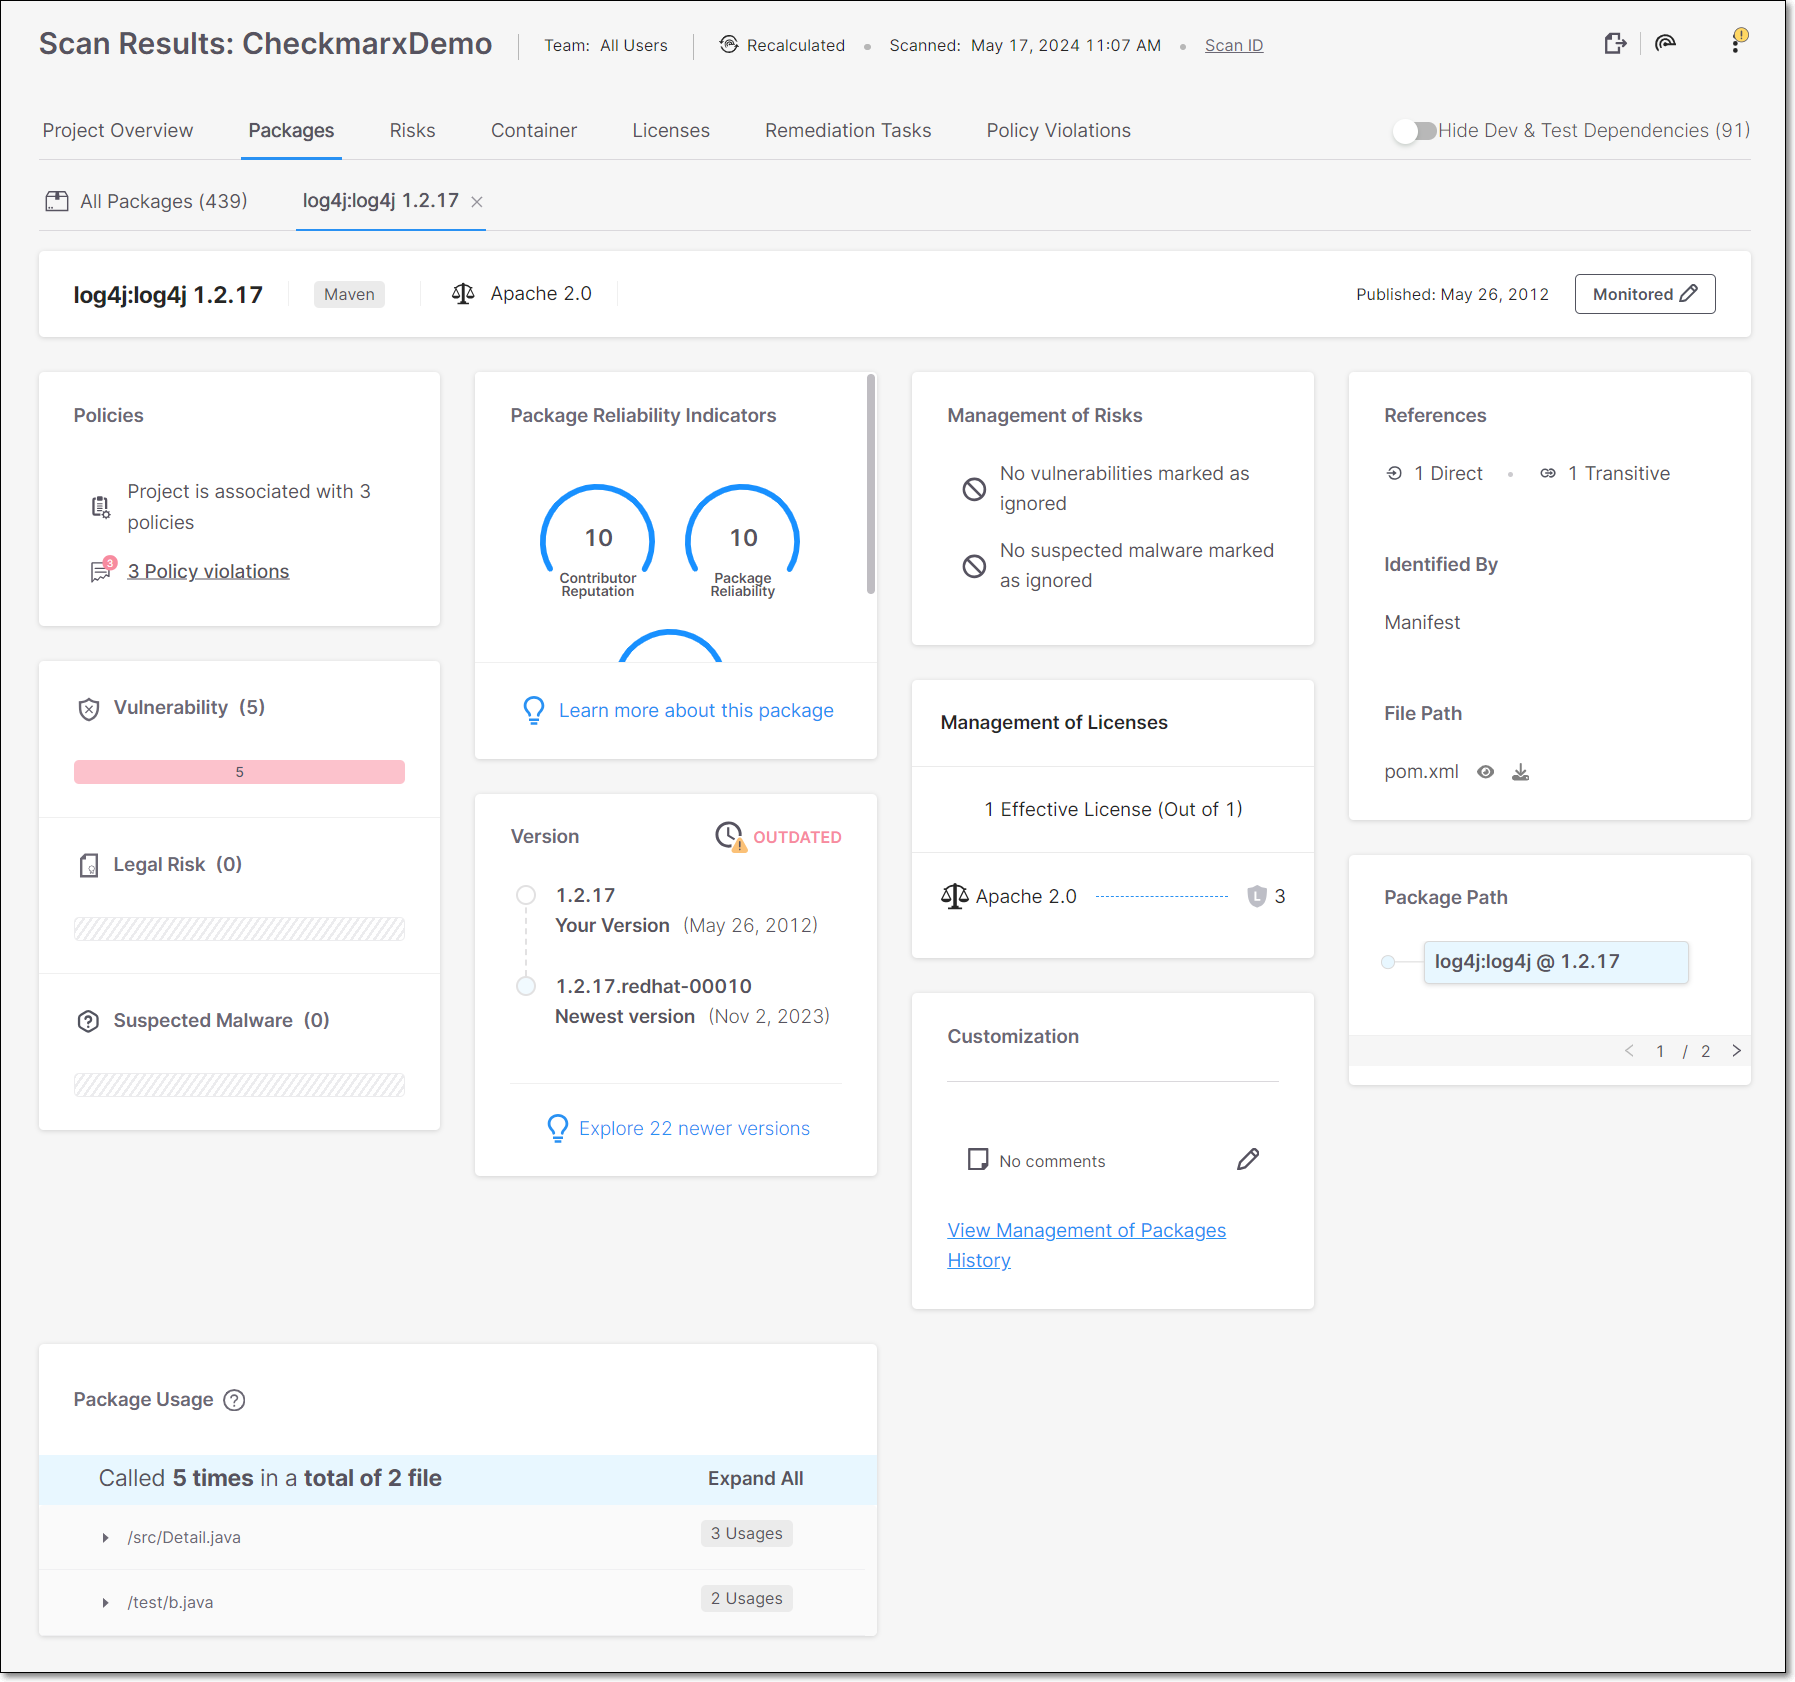Download pom.xml file
Viewport: 1795px width, 1682px height.
tap(1521, 772)
